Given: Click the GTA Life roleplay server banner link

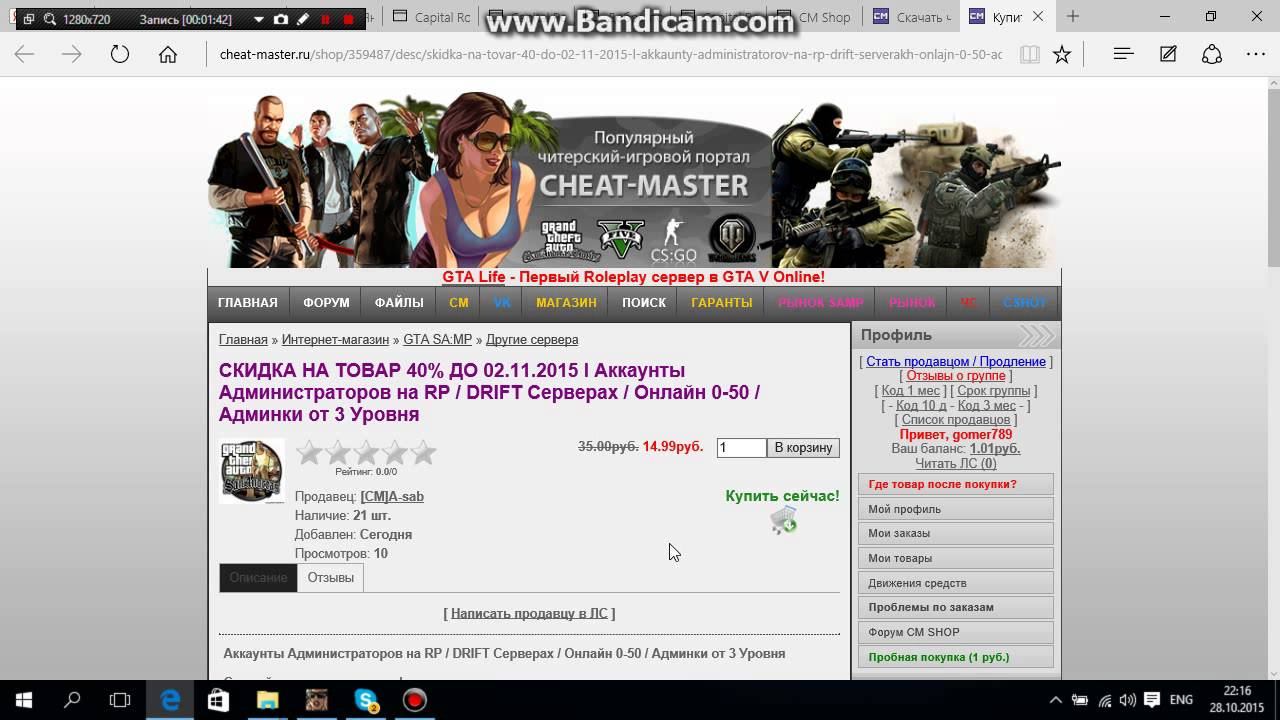Looking at the screenshot, I should pyautogui.click(x=634, y=277).
